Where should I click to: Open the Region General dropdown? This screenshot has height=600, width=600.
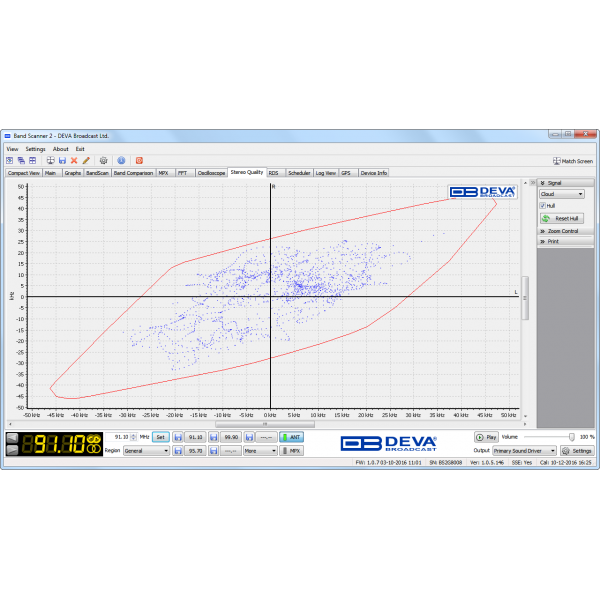coord(146,451)
